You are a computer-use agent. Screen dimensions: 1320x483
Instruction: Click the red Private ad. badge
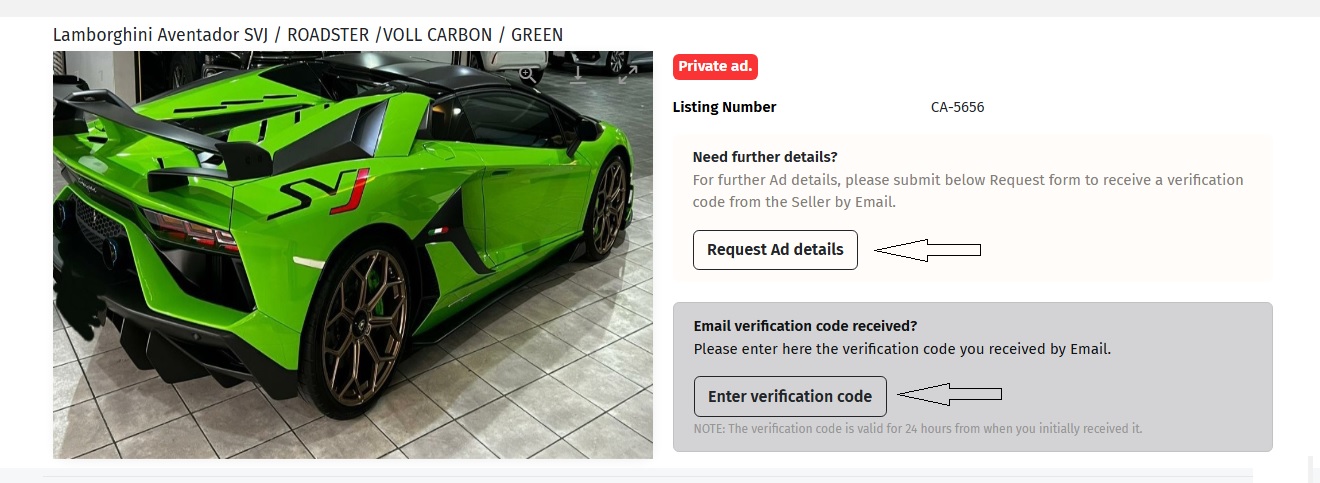[x=715, y=67]
